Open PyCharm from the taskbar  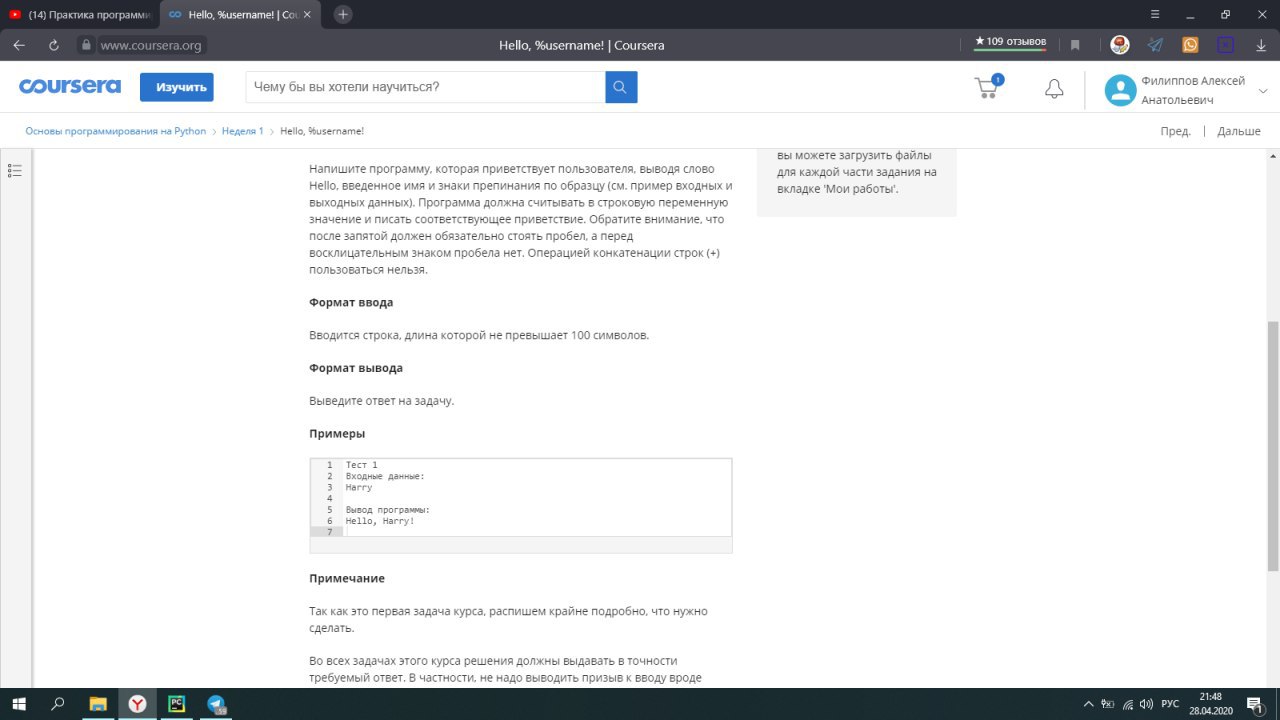point(176,704)
